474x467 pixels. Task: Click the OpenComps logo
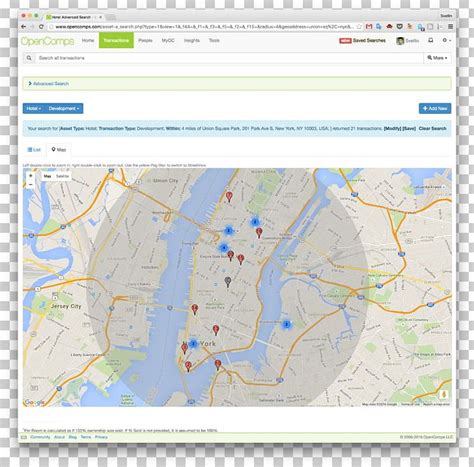[x=47, y=41]
